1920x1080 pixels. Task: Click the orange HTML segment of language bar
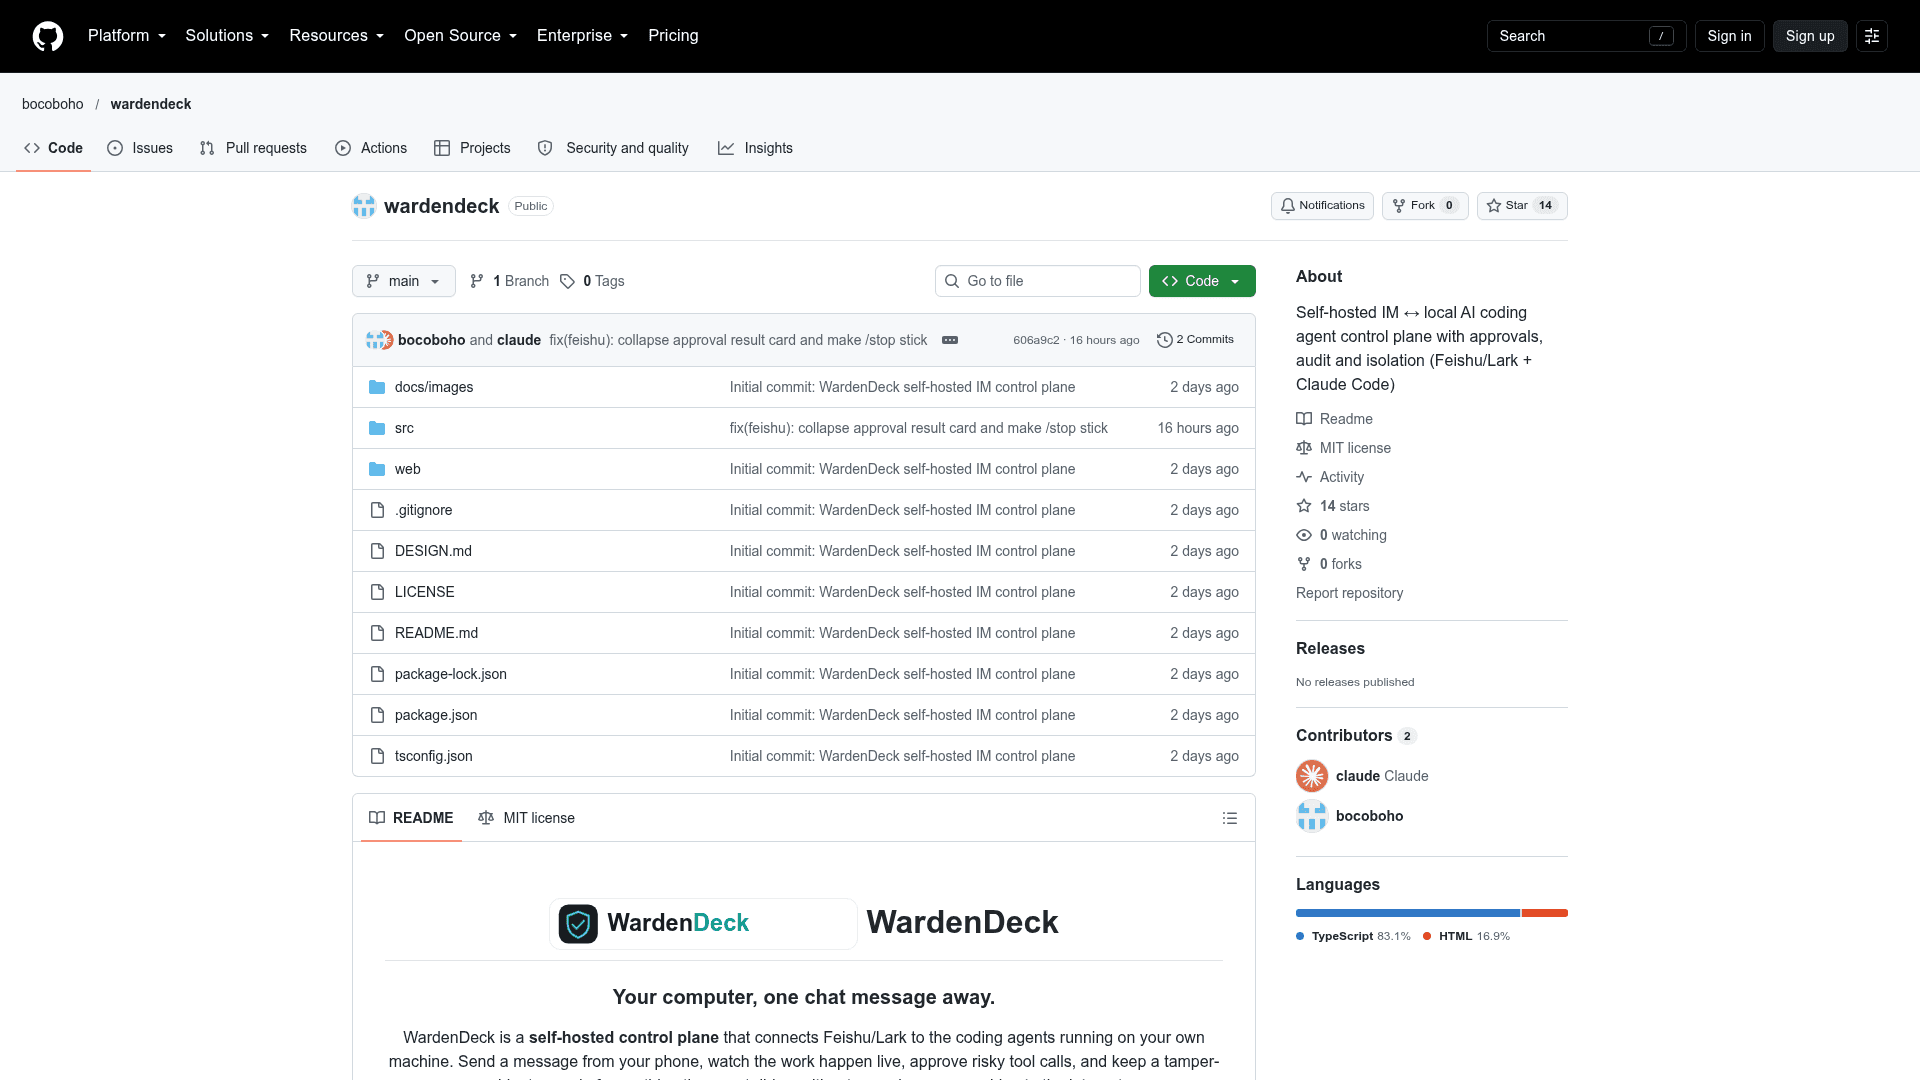(x=1545, y=913)
